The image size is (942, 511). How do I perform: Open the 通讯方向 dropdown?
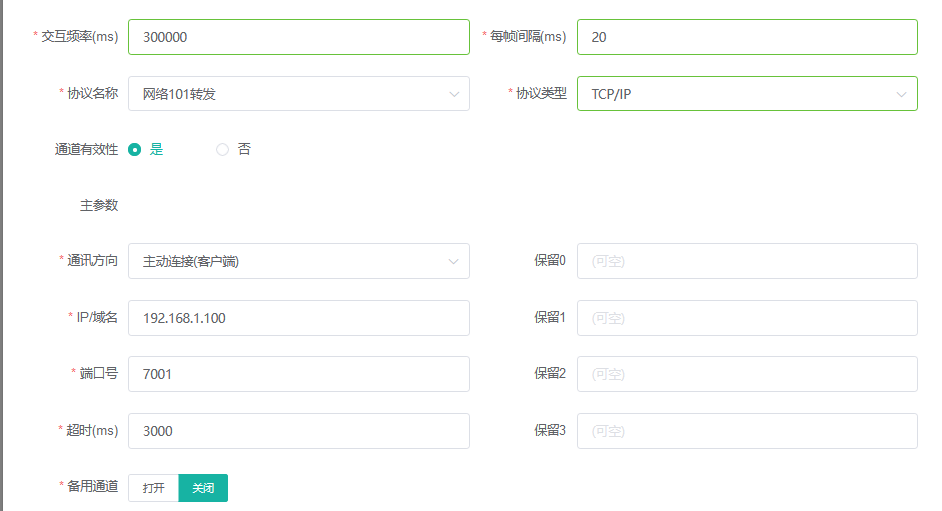[x=299, y=261]
